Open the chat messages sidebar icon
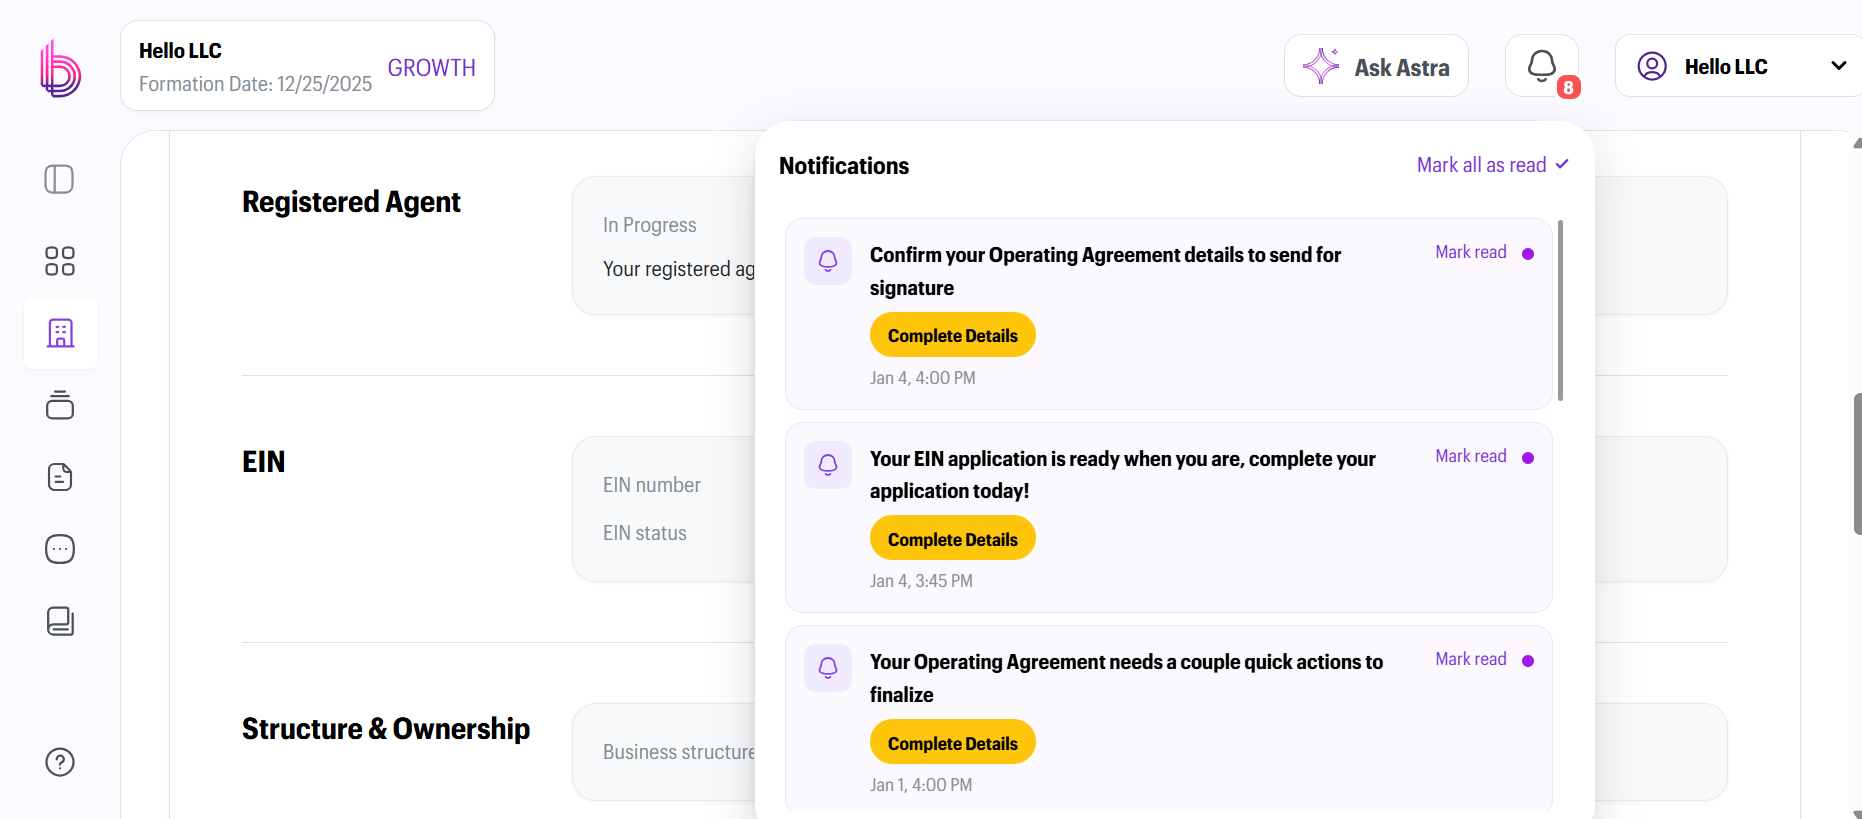Image resolution: width=1862 pixels, height=819 pixels. click(x=60, y=549)
